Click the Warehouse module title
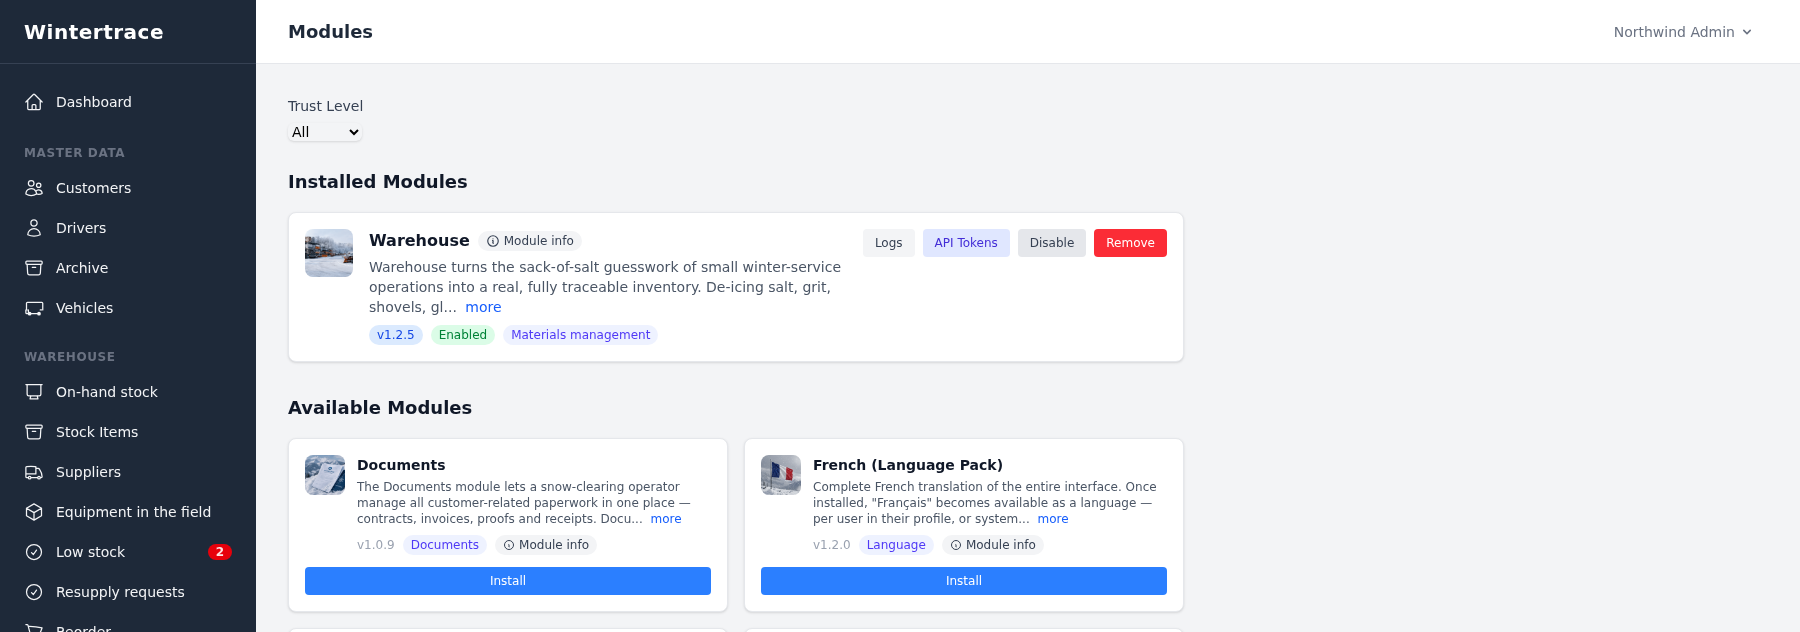 tap(419, 240)
